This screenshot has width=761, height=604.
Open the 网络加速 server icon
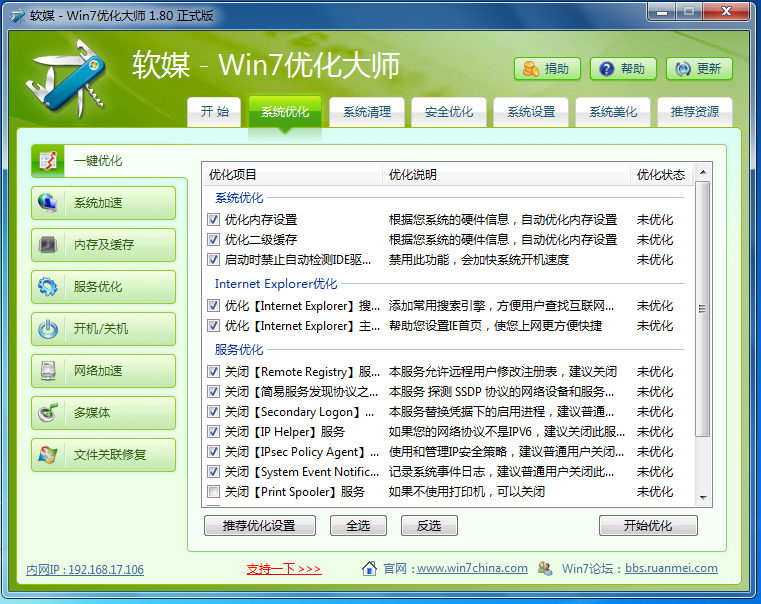click(48, 371)
